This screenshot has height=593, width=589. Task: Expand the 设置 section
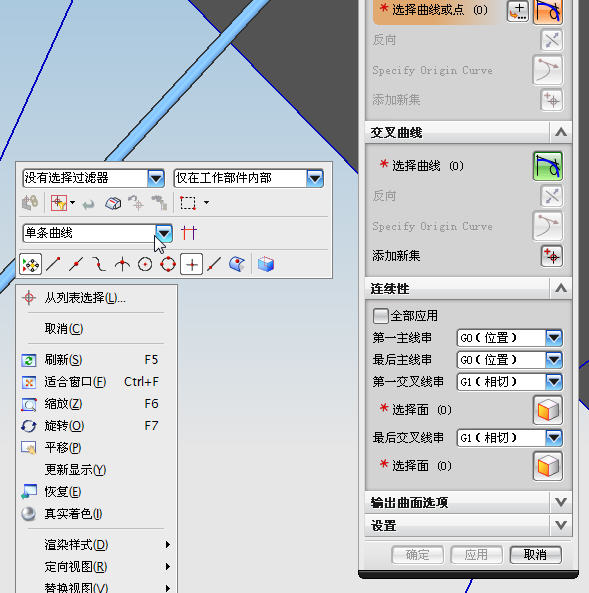pos(561,525)
